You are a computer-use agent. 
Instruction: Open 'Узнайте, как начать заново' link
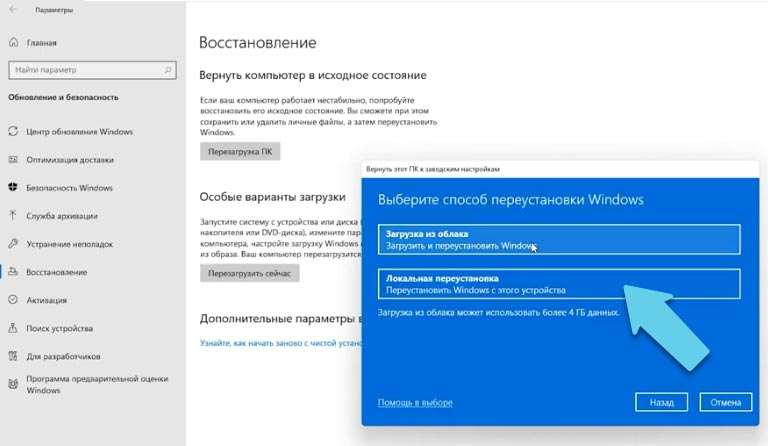click(281, 343)
